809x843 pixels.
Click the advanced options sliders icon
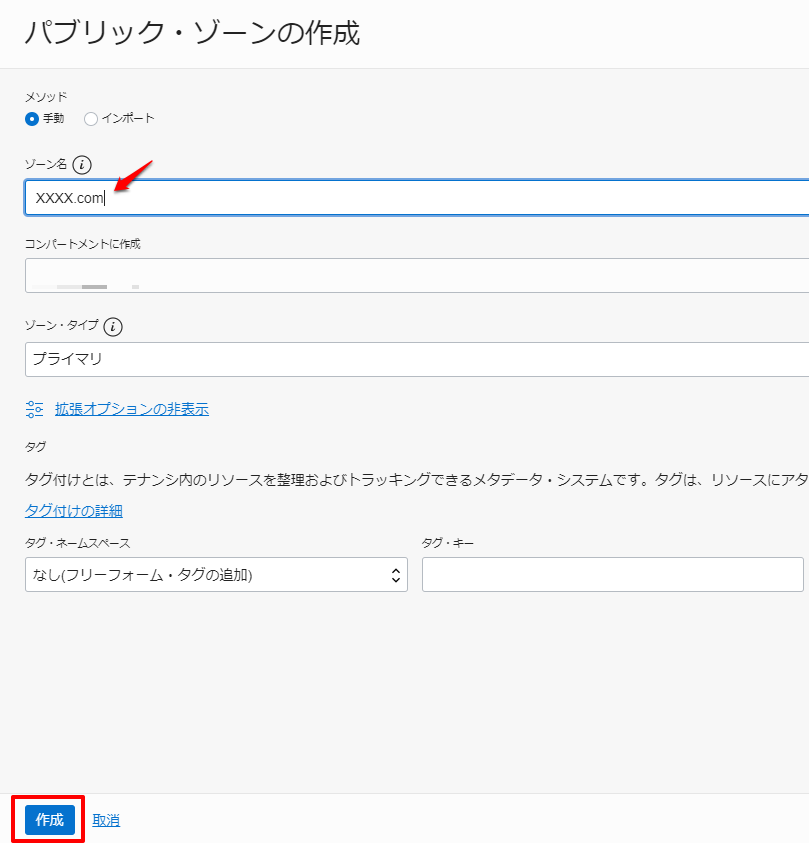point(34,408)
